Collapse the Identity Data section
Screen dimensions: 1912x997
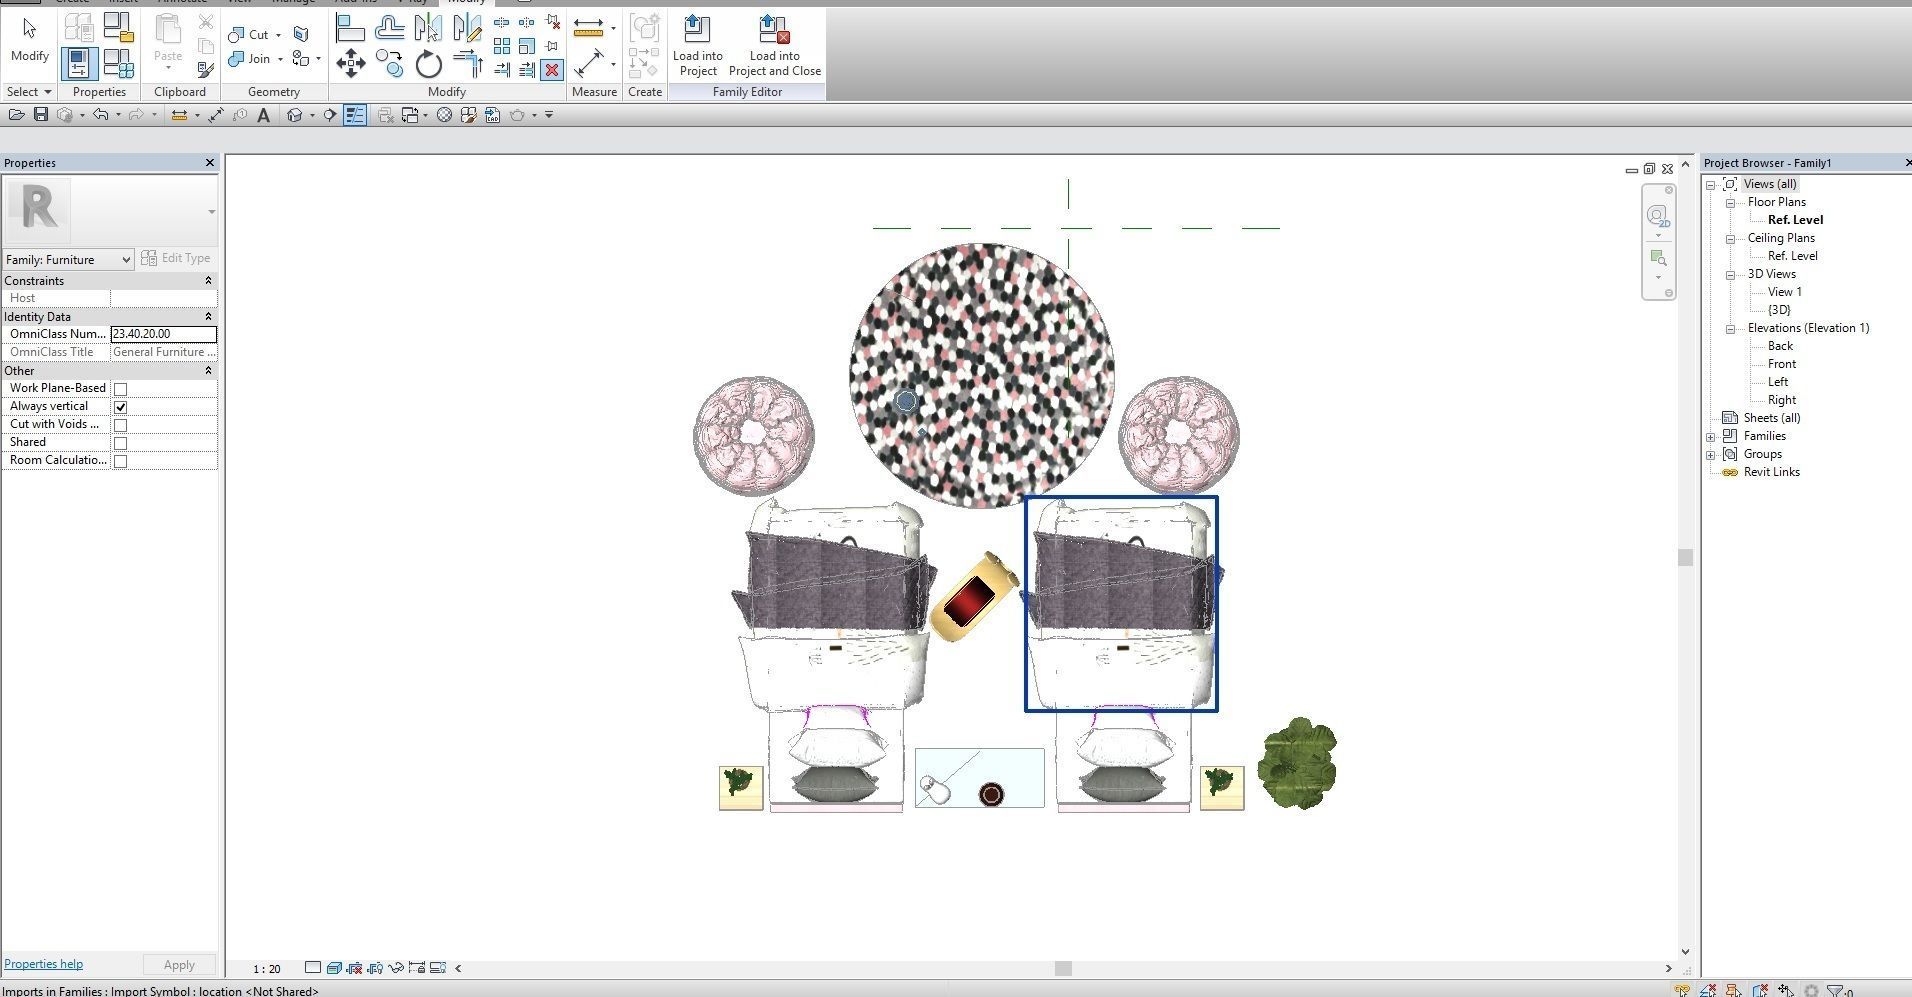(209, 317)
